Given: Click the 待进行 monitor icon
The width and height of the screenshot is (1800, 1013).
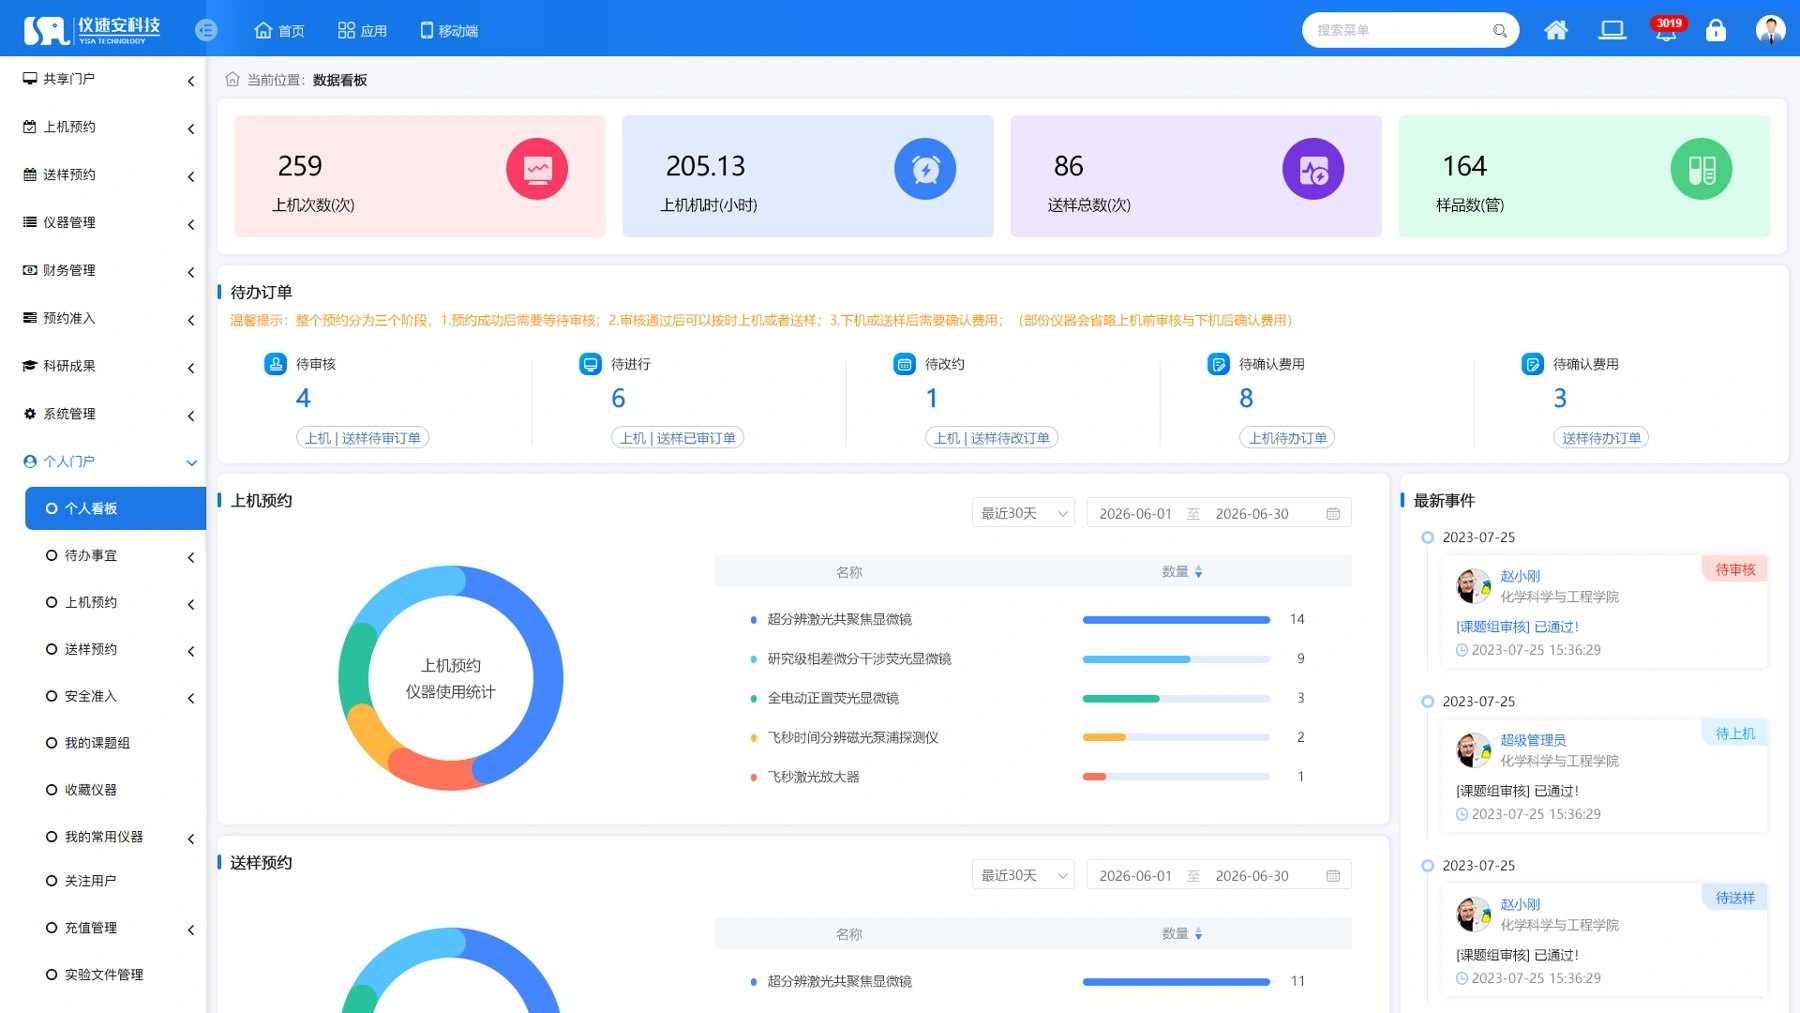Looking at the screenshot, I should coord(590,364).
